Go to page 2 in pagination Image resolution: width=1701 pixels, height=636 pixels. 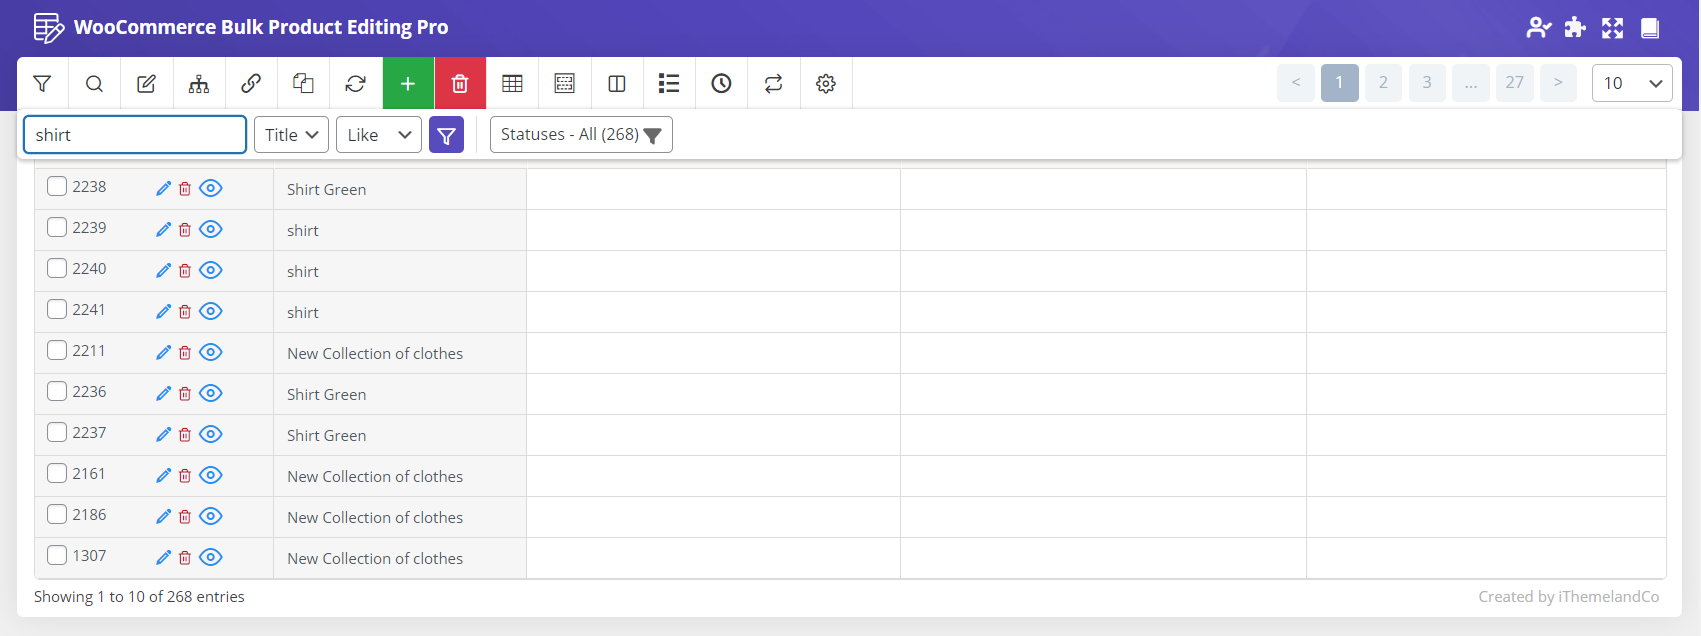pyautogui.click(x=1383, y=83)
